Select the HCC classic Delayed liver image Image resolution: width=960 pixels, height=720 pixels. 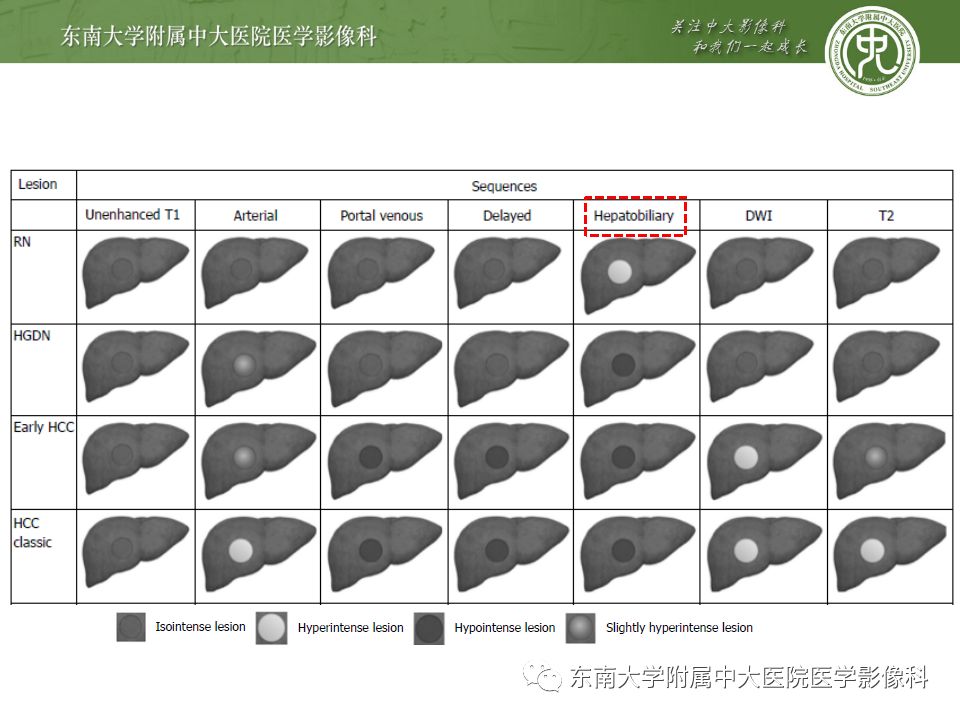click(x=511, y=555)
